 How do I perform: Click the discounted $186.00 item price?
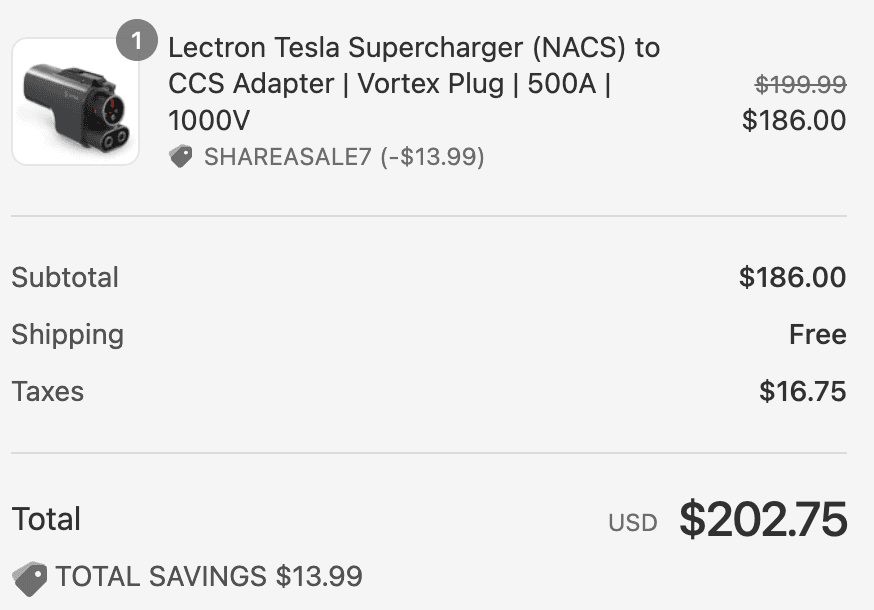794,121
